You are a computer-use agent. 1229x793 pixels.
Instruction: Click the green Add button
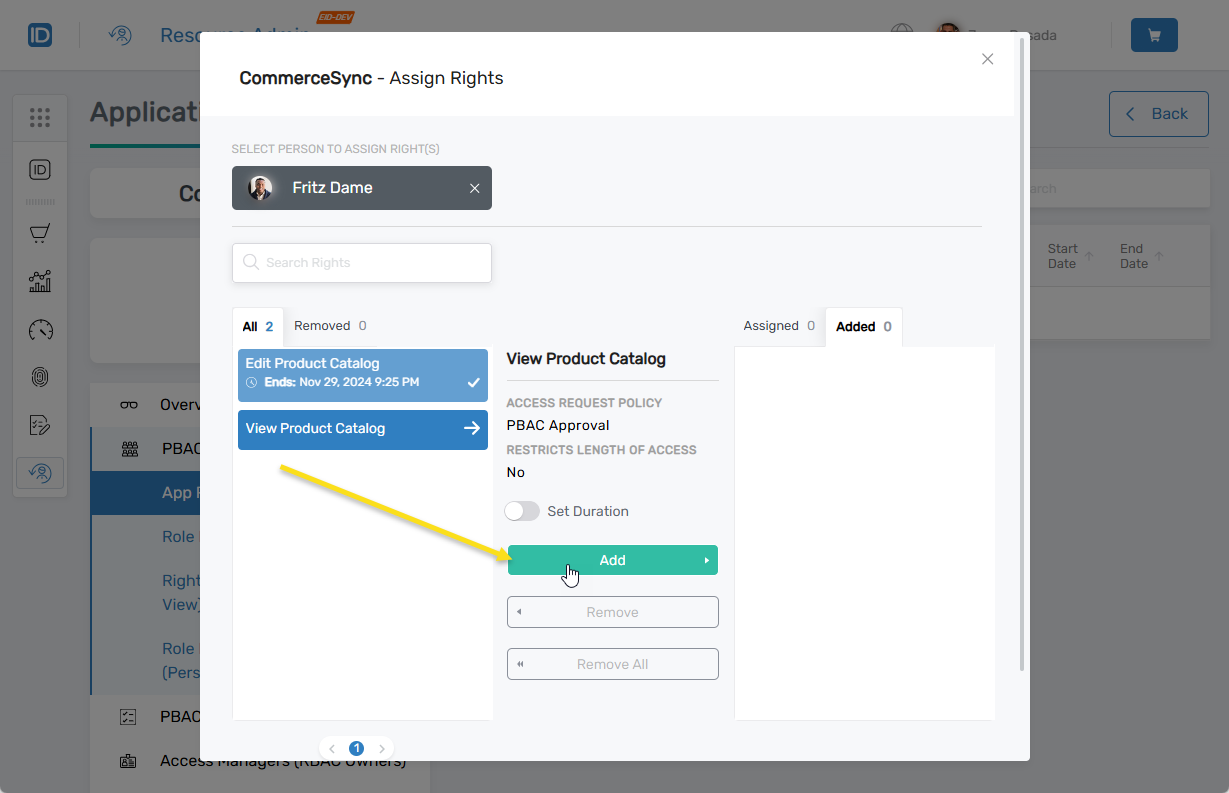coord(612,560)
